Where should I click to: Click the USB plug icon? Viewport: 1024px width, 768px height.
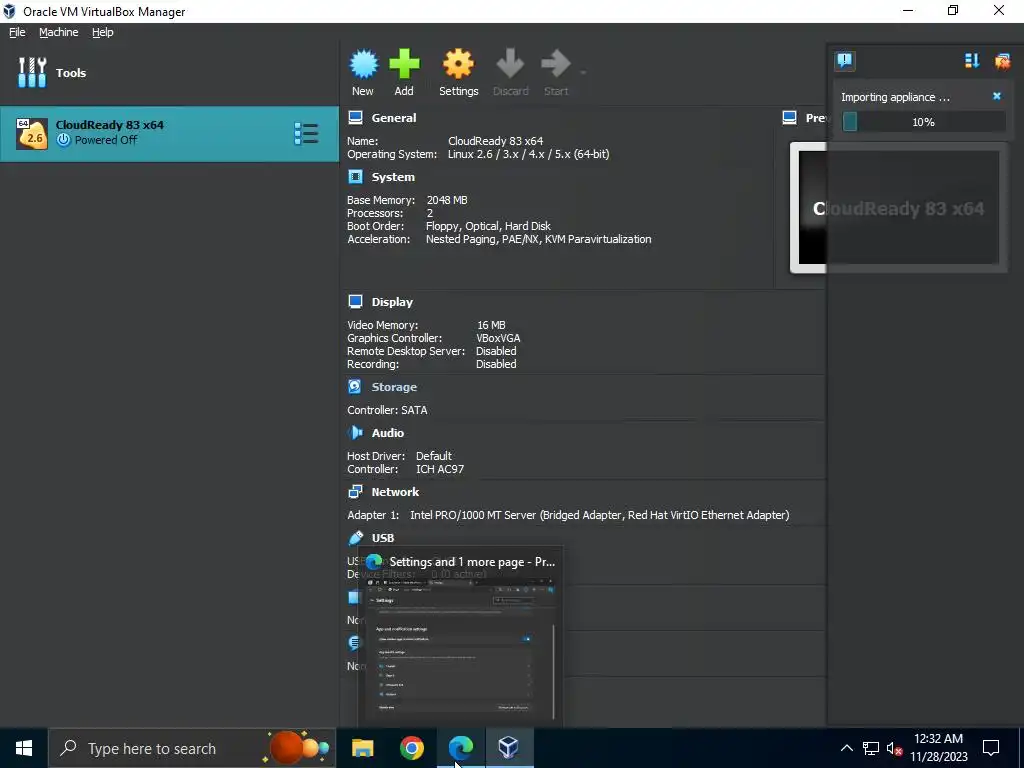(x=355, y=537)
